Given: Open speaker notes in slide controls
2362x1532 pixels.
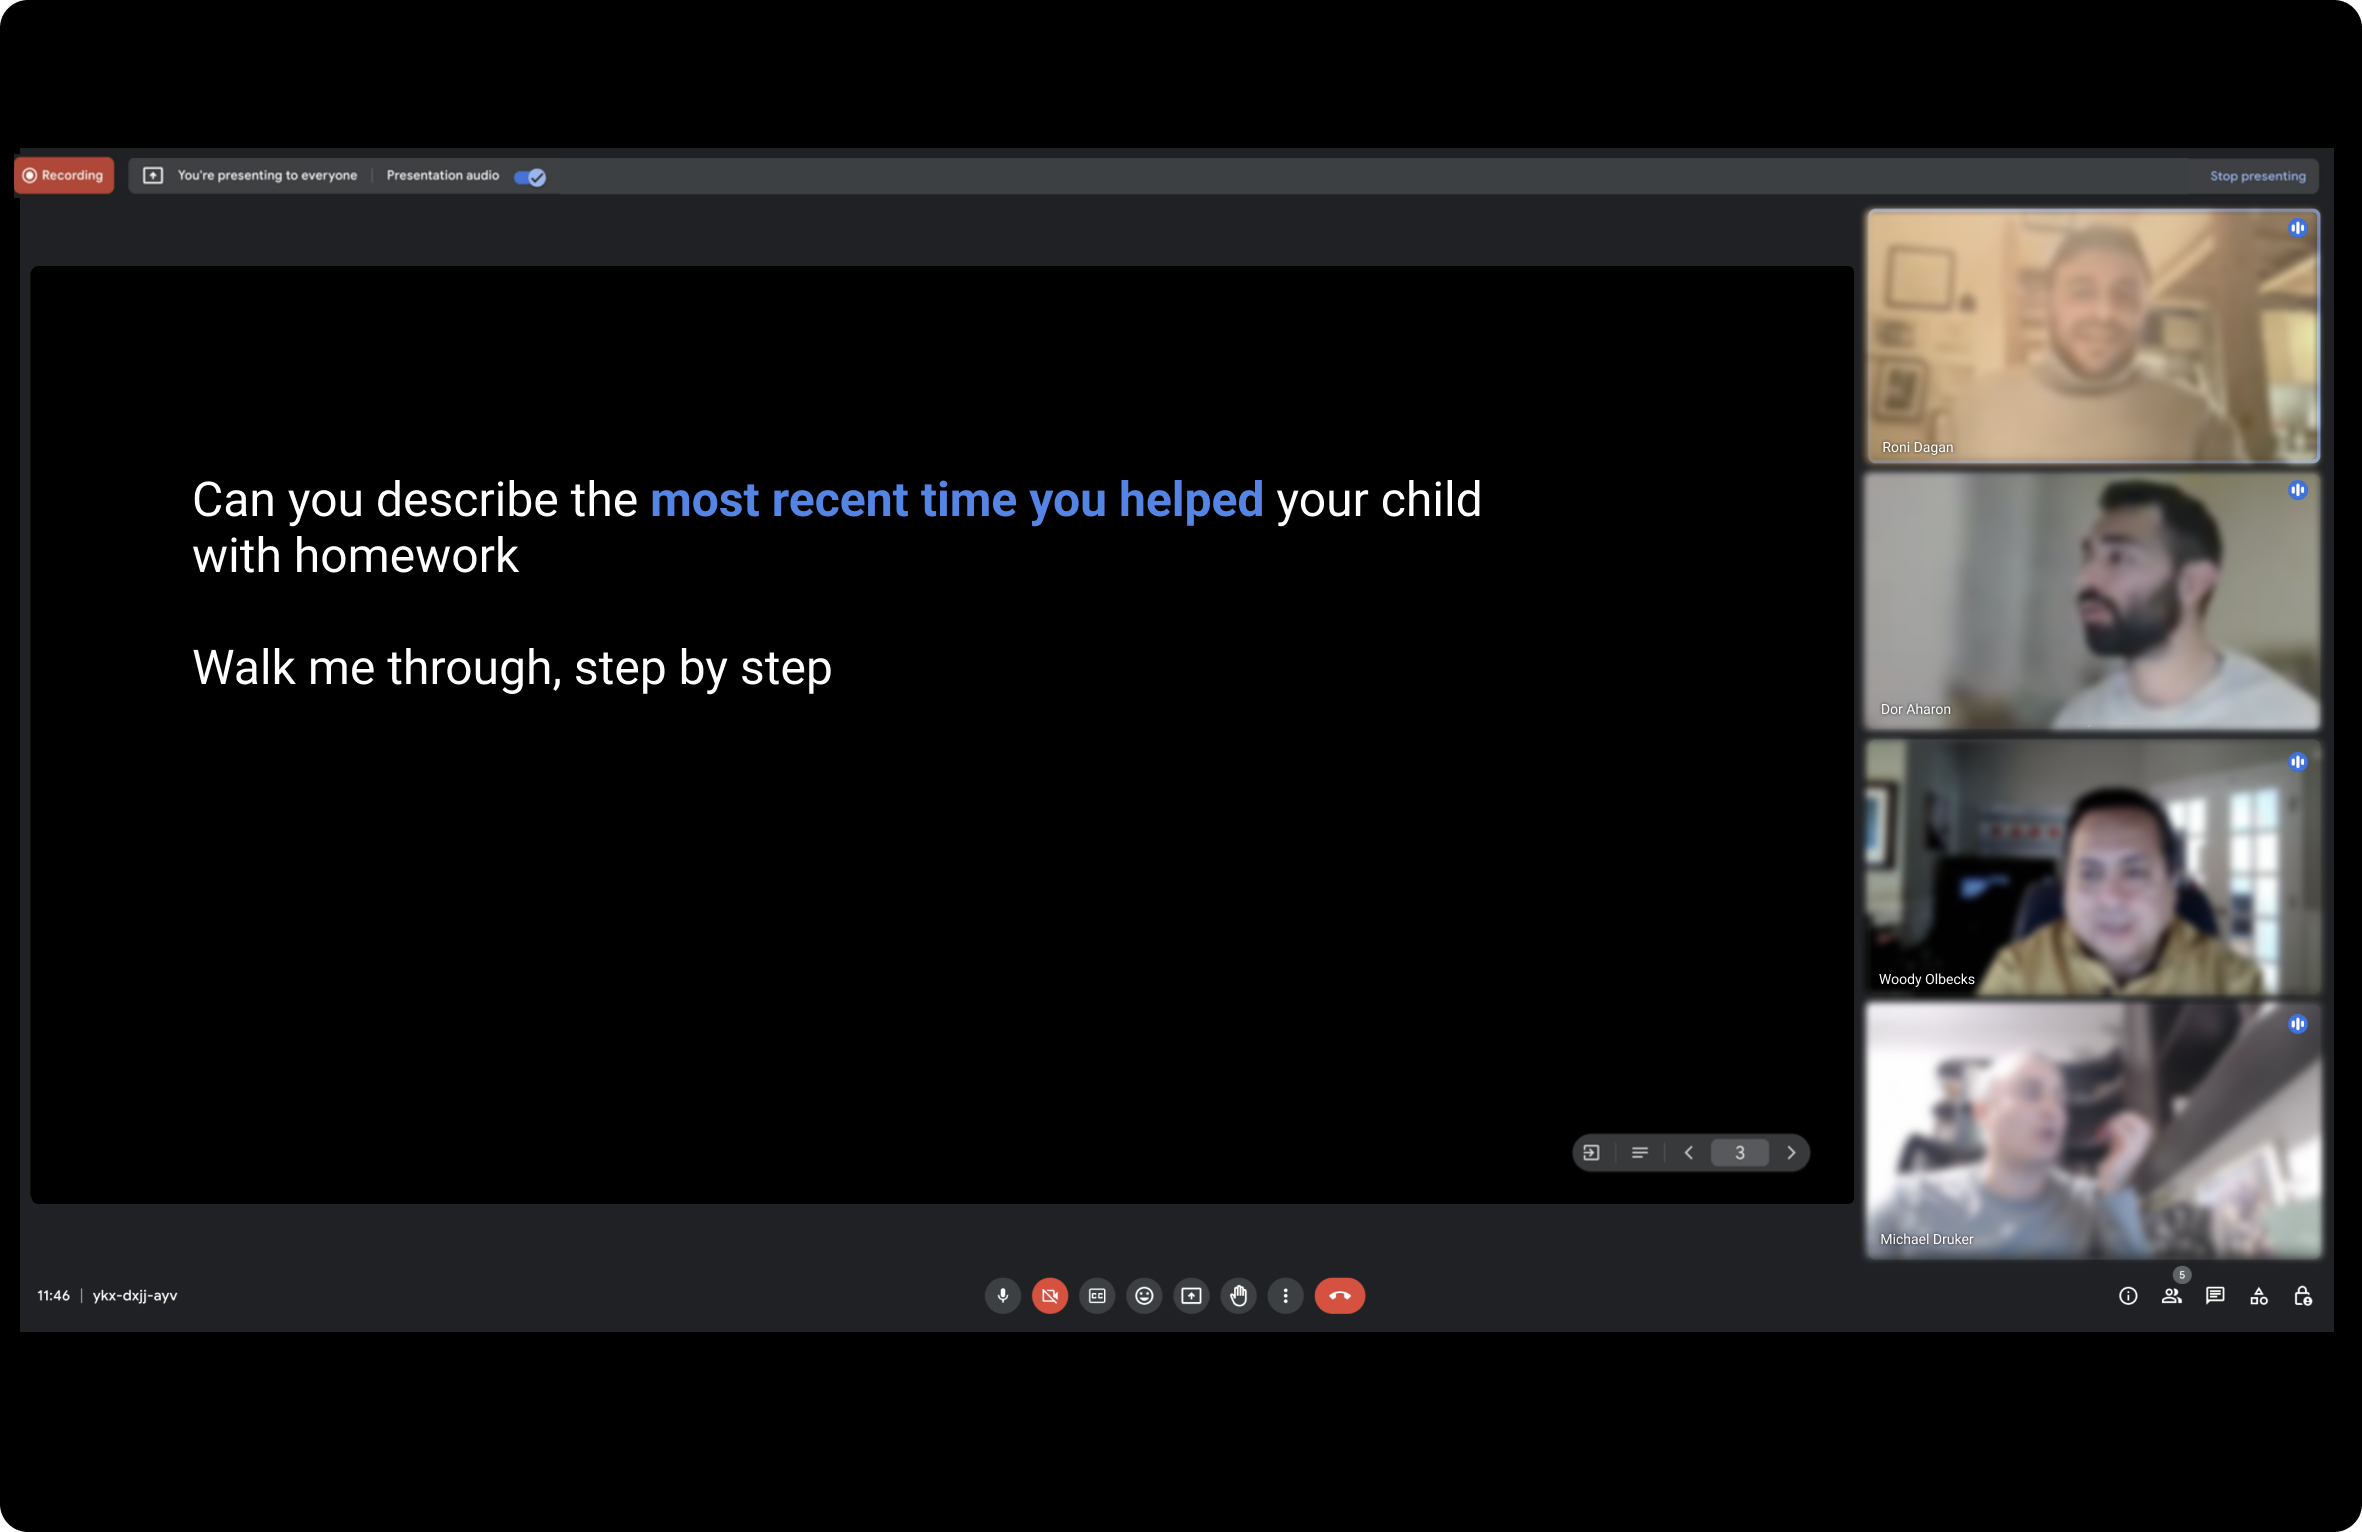Looking at the screenshot, I should (x=1640, y=1153).
